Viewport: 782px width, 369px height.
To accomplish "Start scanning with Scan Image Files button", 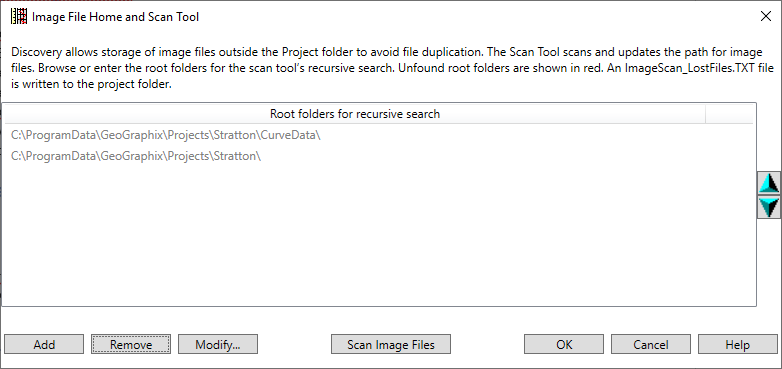I will pos(391,344).
